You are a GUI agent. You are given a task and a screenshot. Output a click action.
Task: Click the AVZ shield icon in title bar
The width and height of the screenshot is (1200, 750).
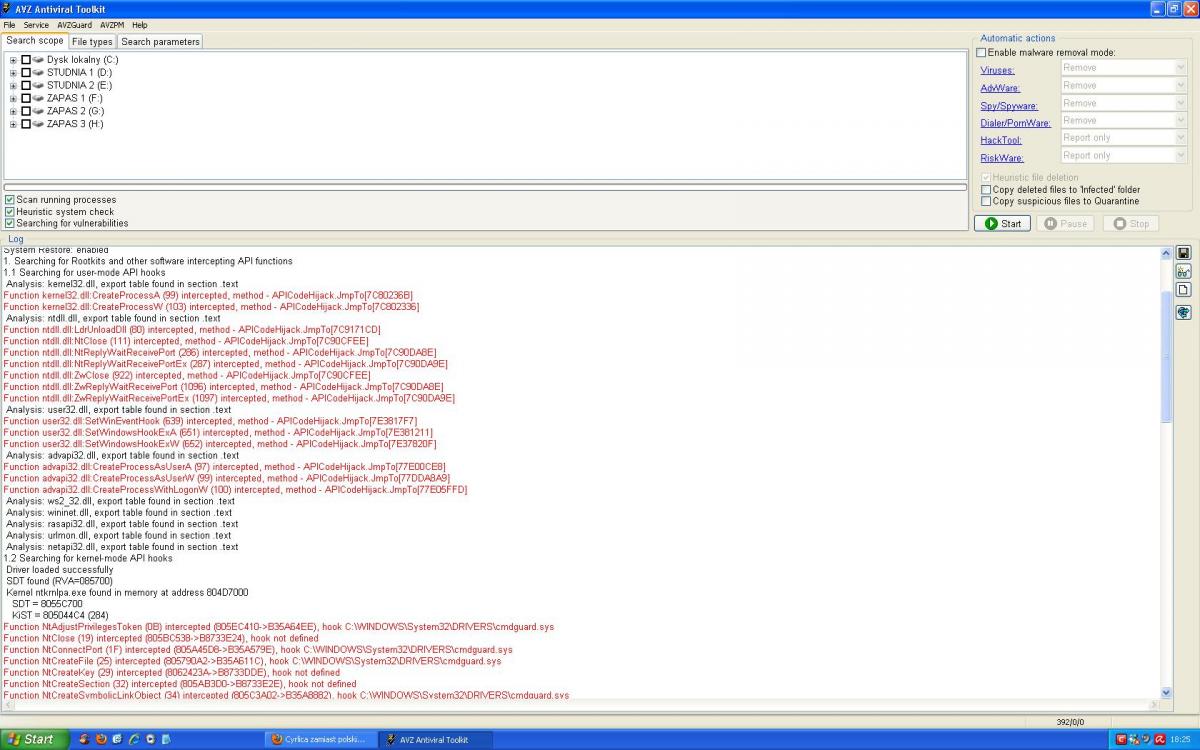point(7,9)
